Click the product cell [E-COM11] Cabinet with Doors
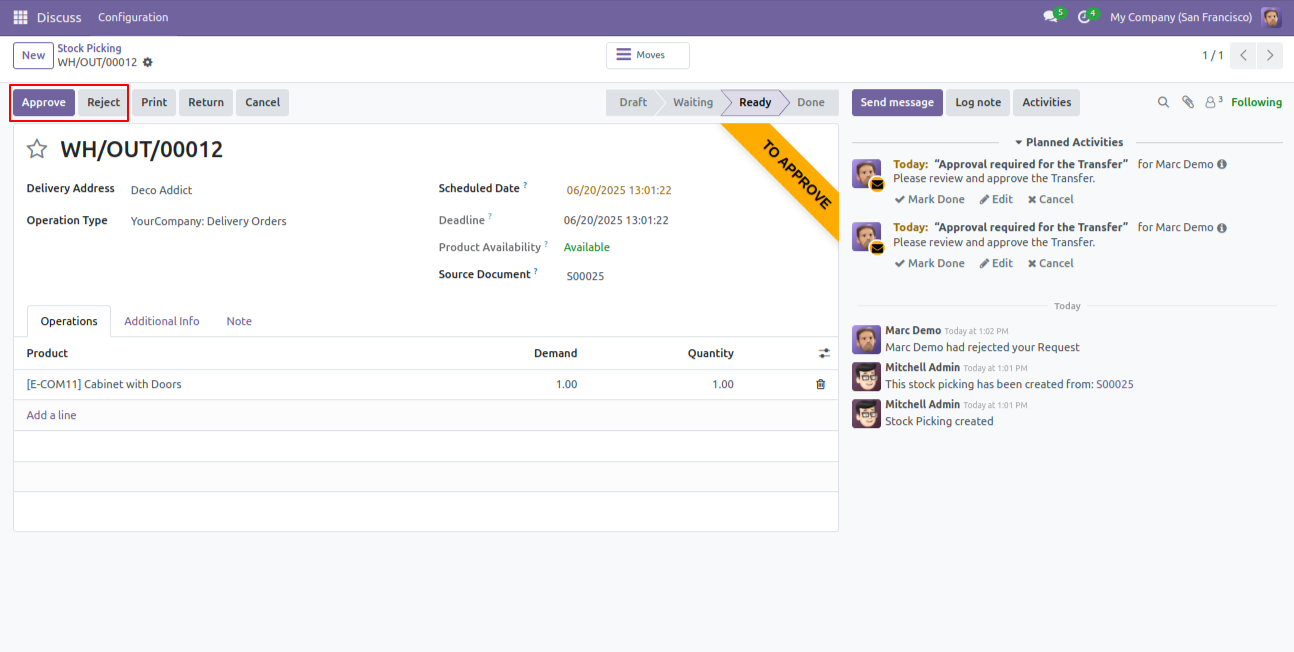Viewport: 1294px width, 652px height. (104, 384)
